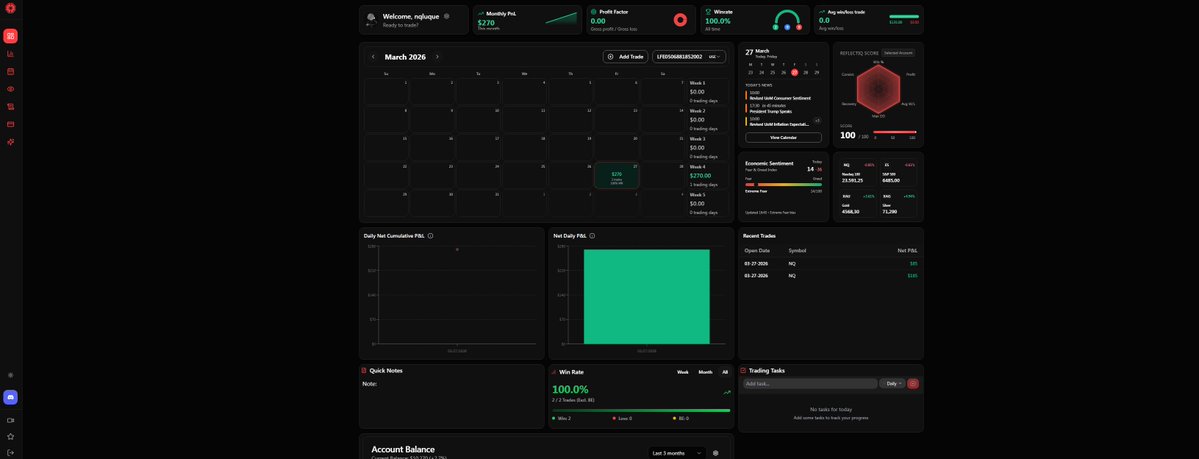This screenshot has width=1199, height=459.
Task: Open the Last 3 months dropdown
Action: point(677,453)
